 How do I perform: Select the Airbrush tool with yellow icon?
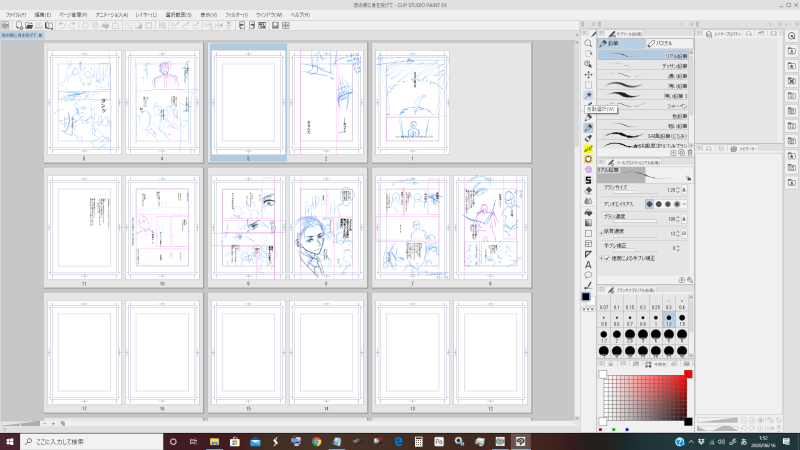588,148
